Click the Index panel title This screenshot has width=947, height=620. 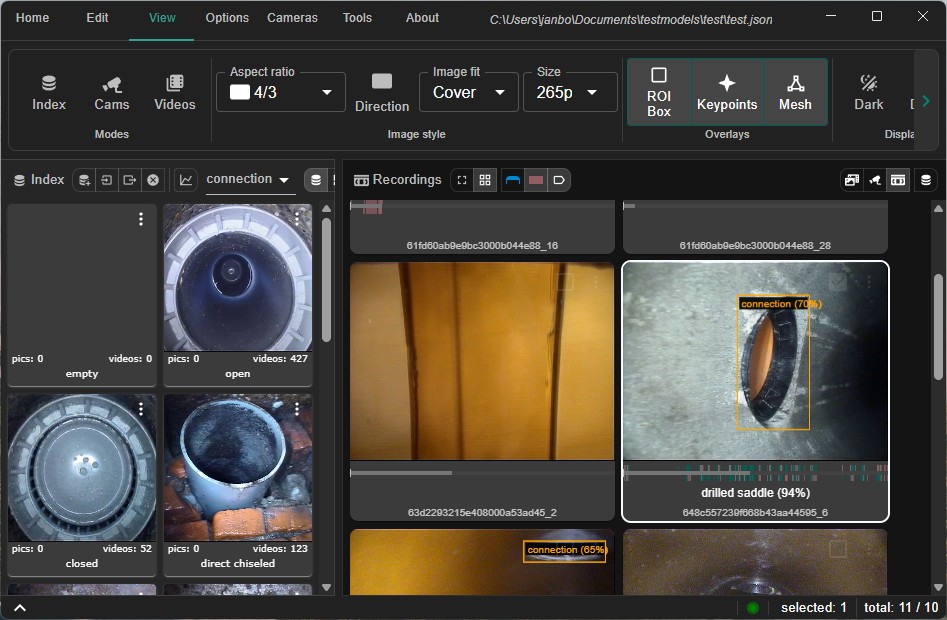pos(47,180)
